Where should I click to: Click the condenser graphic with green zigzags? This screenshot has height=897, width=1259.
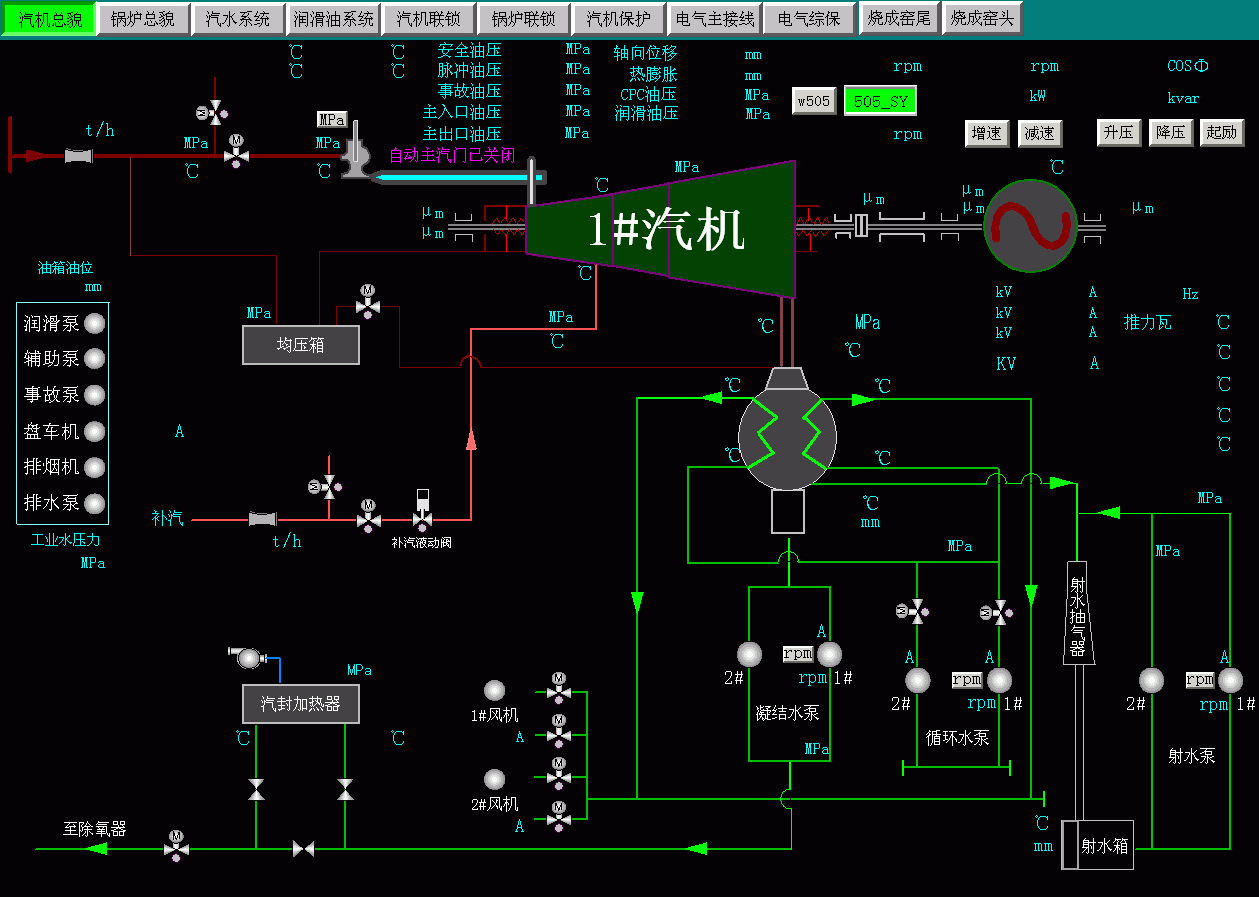pyautogui.click(x=787, y=437)
